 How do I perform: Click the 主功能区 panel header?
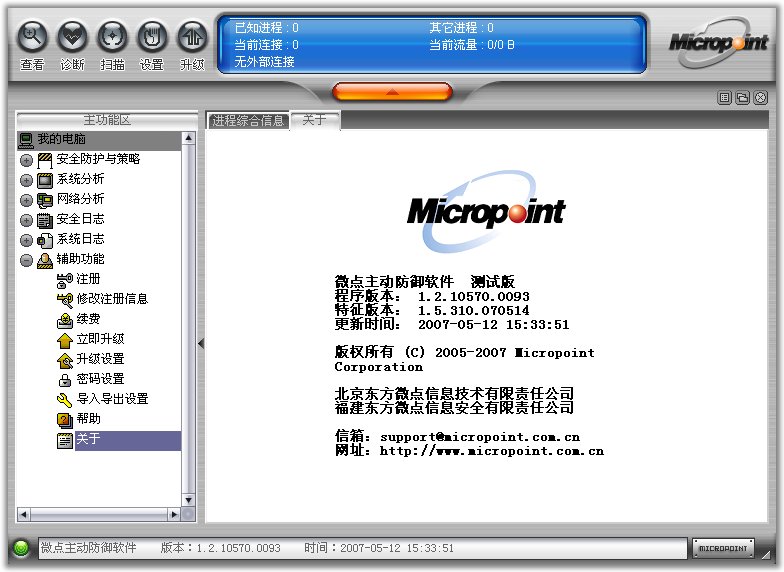pos(107,120)
